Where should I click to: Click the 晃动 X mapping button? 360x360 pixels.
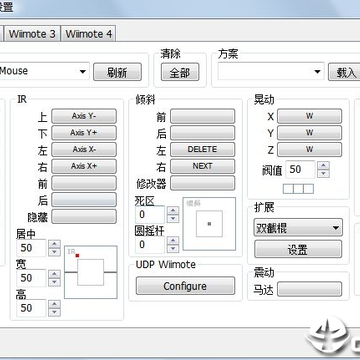(310, 116)
